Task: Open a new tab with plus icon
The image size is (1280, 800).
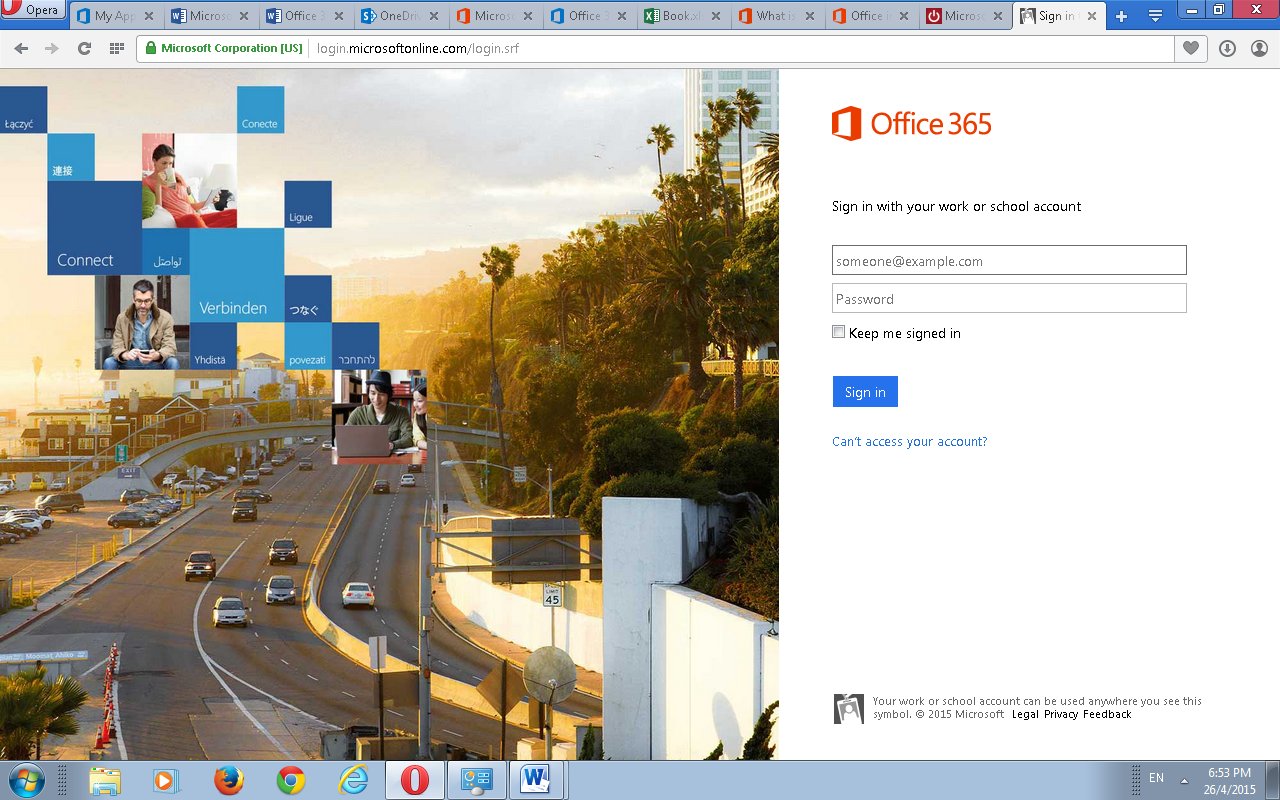Action: coord(1121,16)
